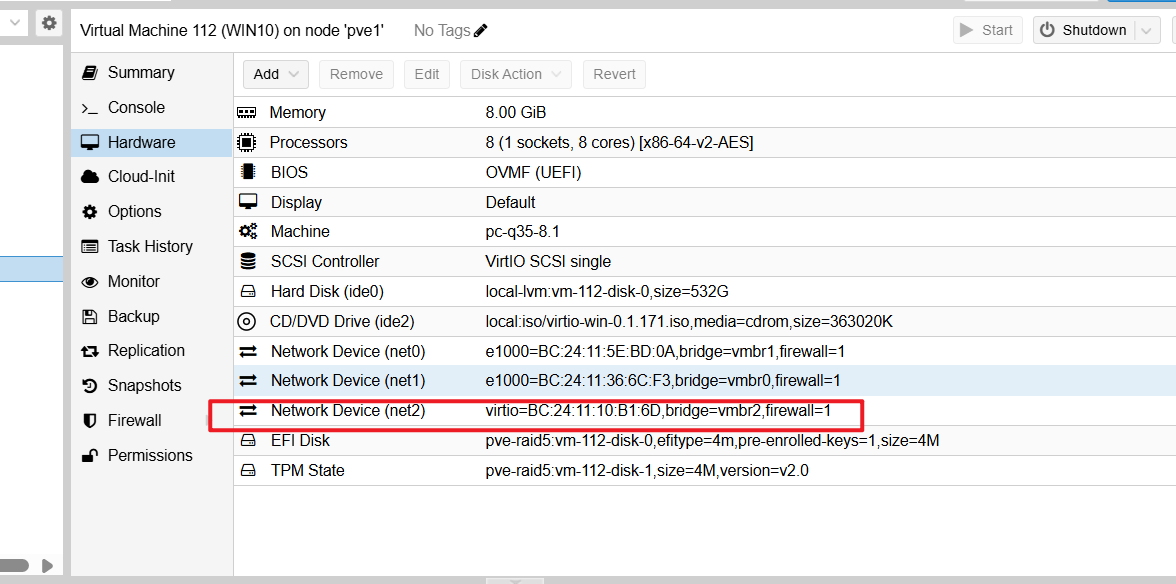Expand the Disk Action dropdown menu
Viewport: 1176px width, 584px height.
[x=515, y=74]
